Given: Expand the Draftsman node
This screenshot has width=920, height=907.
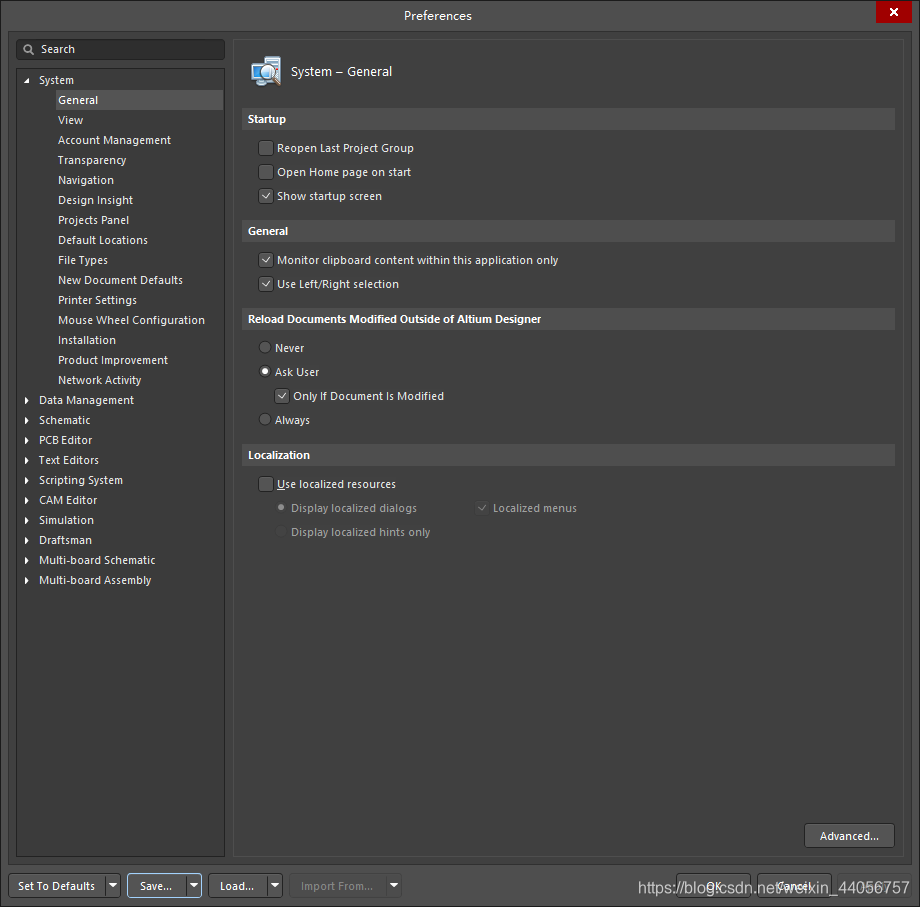Looking at the screenshot, I should 26,540.
